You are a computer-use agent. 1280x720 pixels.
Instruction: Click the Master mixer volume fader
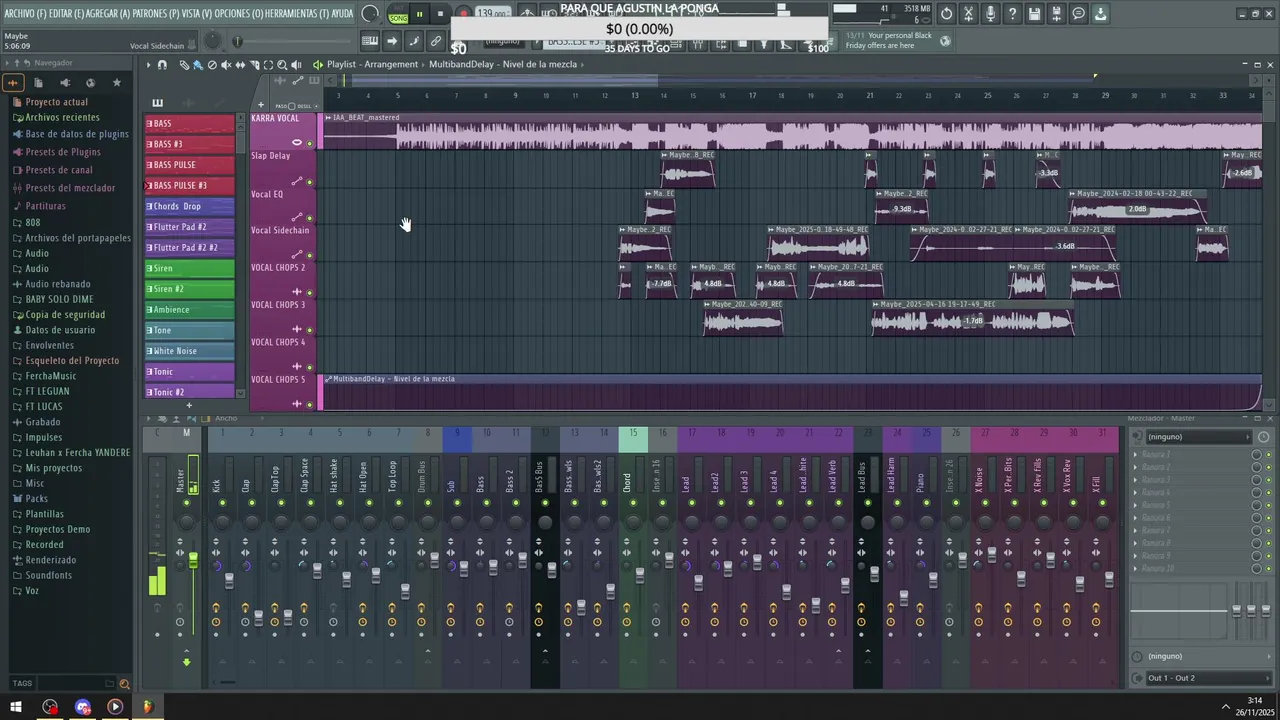(193, 559)
